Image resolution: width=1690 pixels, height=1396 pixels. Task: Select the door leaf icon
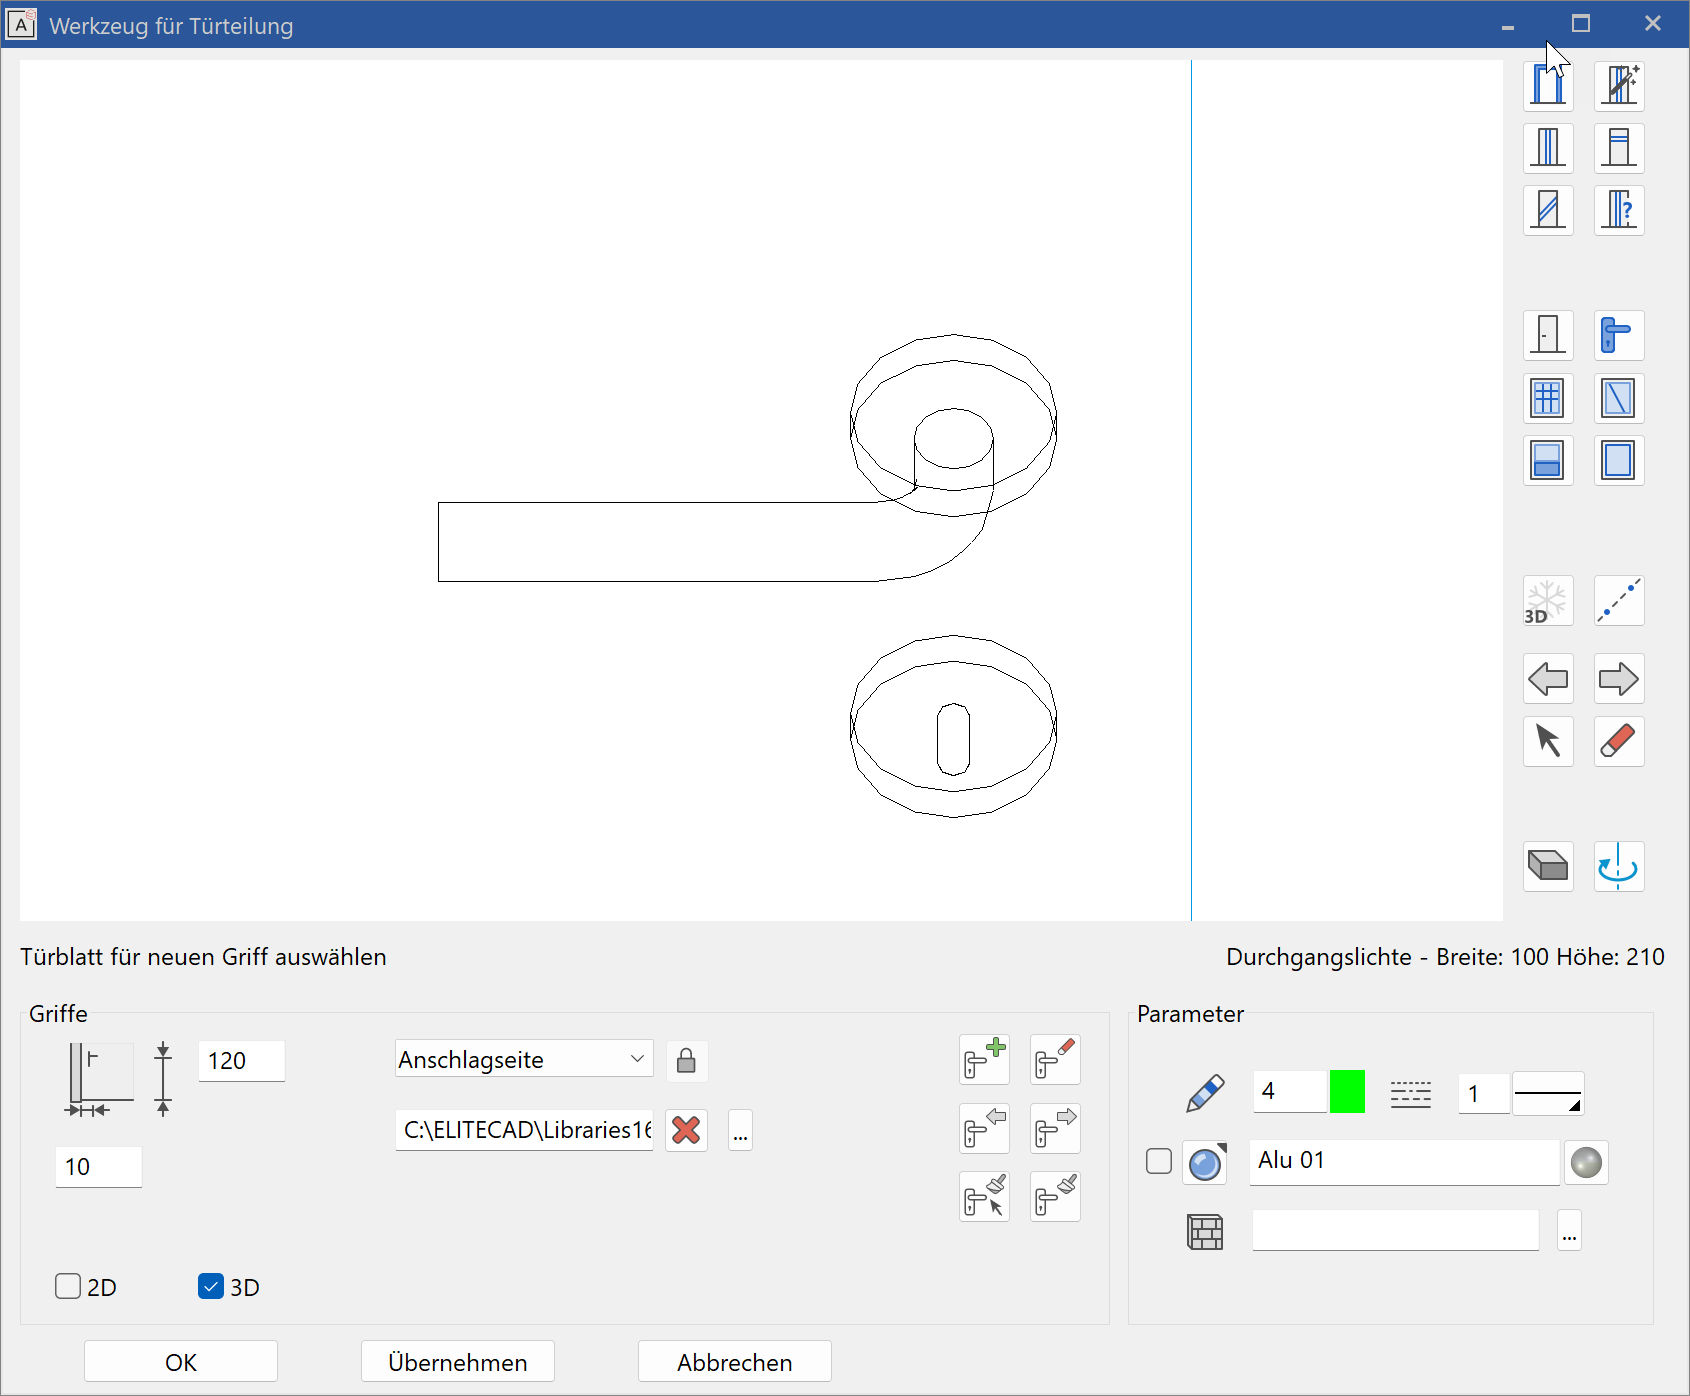coord(1548,335)
